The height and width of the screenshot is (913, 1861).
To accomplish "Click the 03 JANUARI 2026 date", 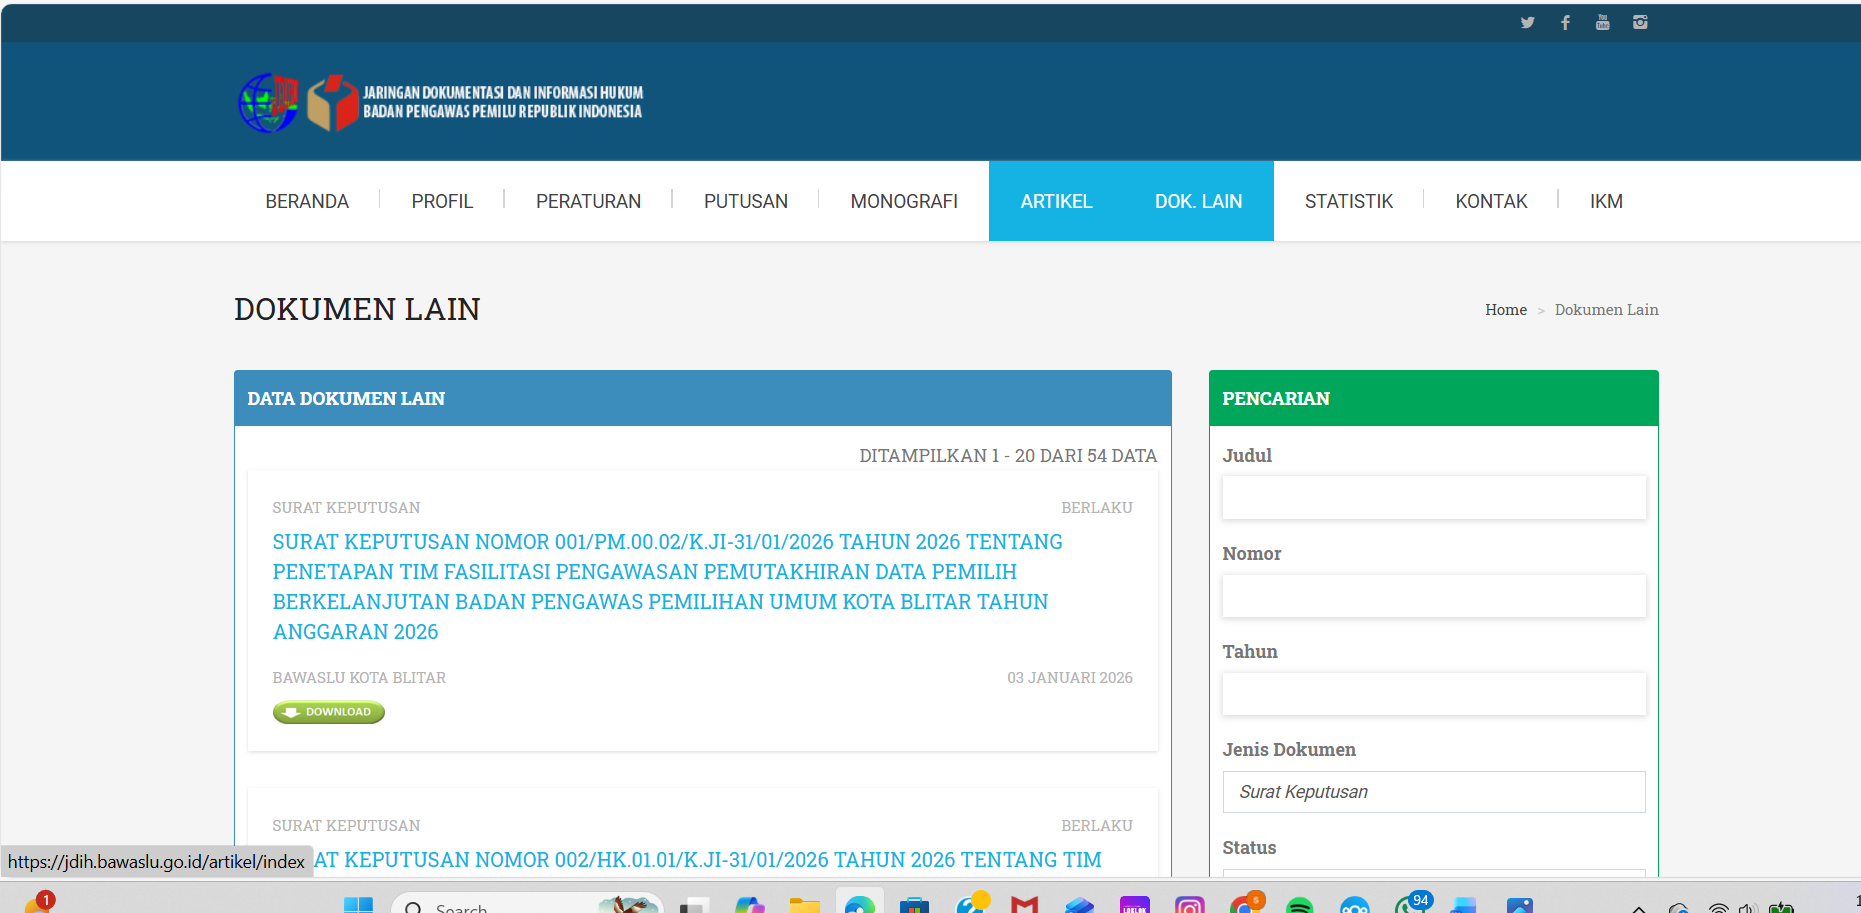I will 1070,678.
